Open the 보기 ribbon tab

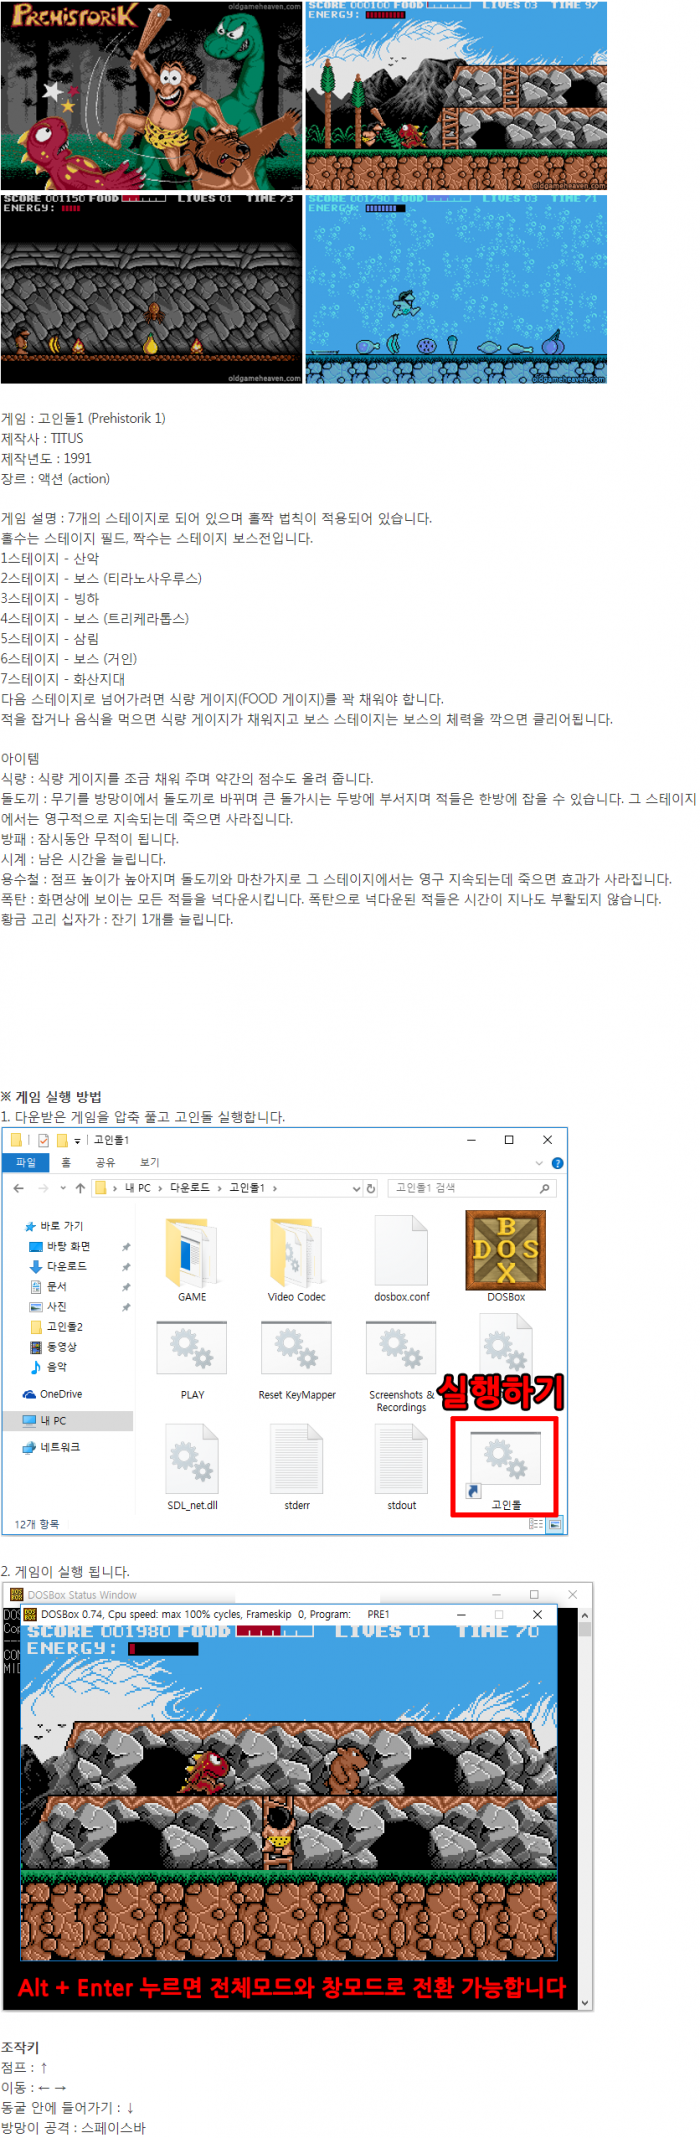[150, 1163]
